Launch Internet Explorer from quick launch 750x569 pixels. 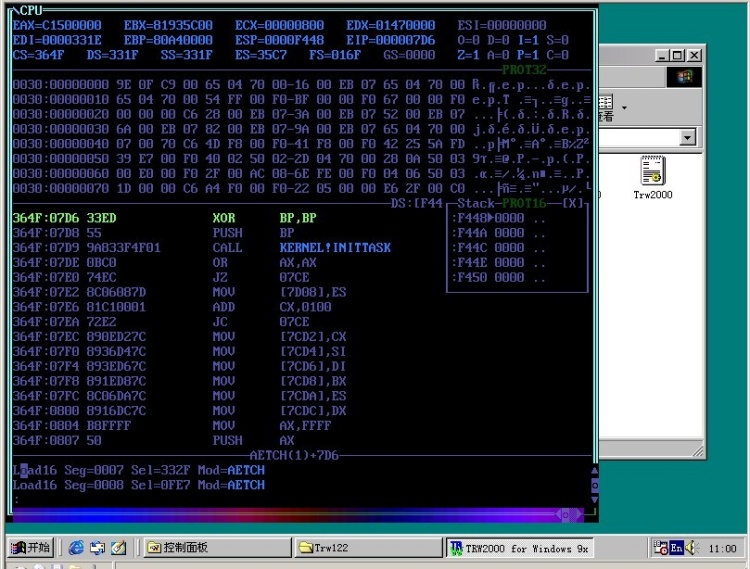point(76,547)
